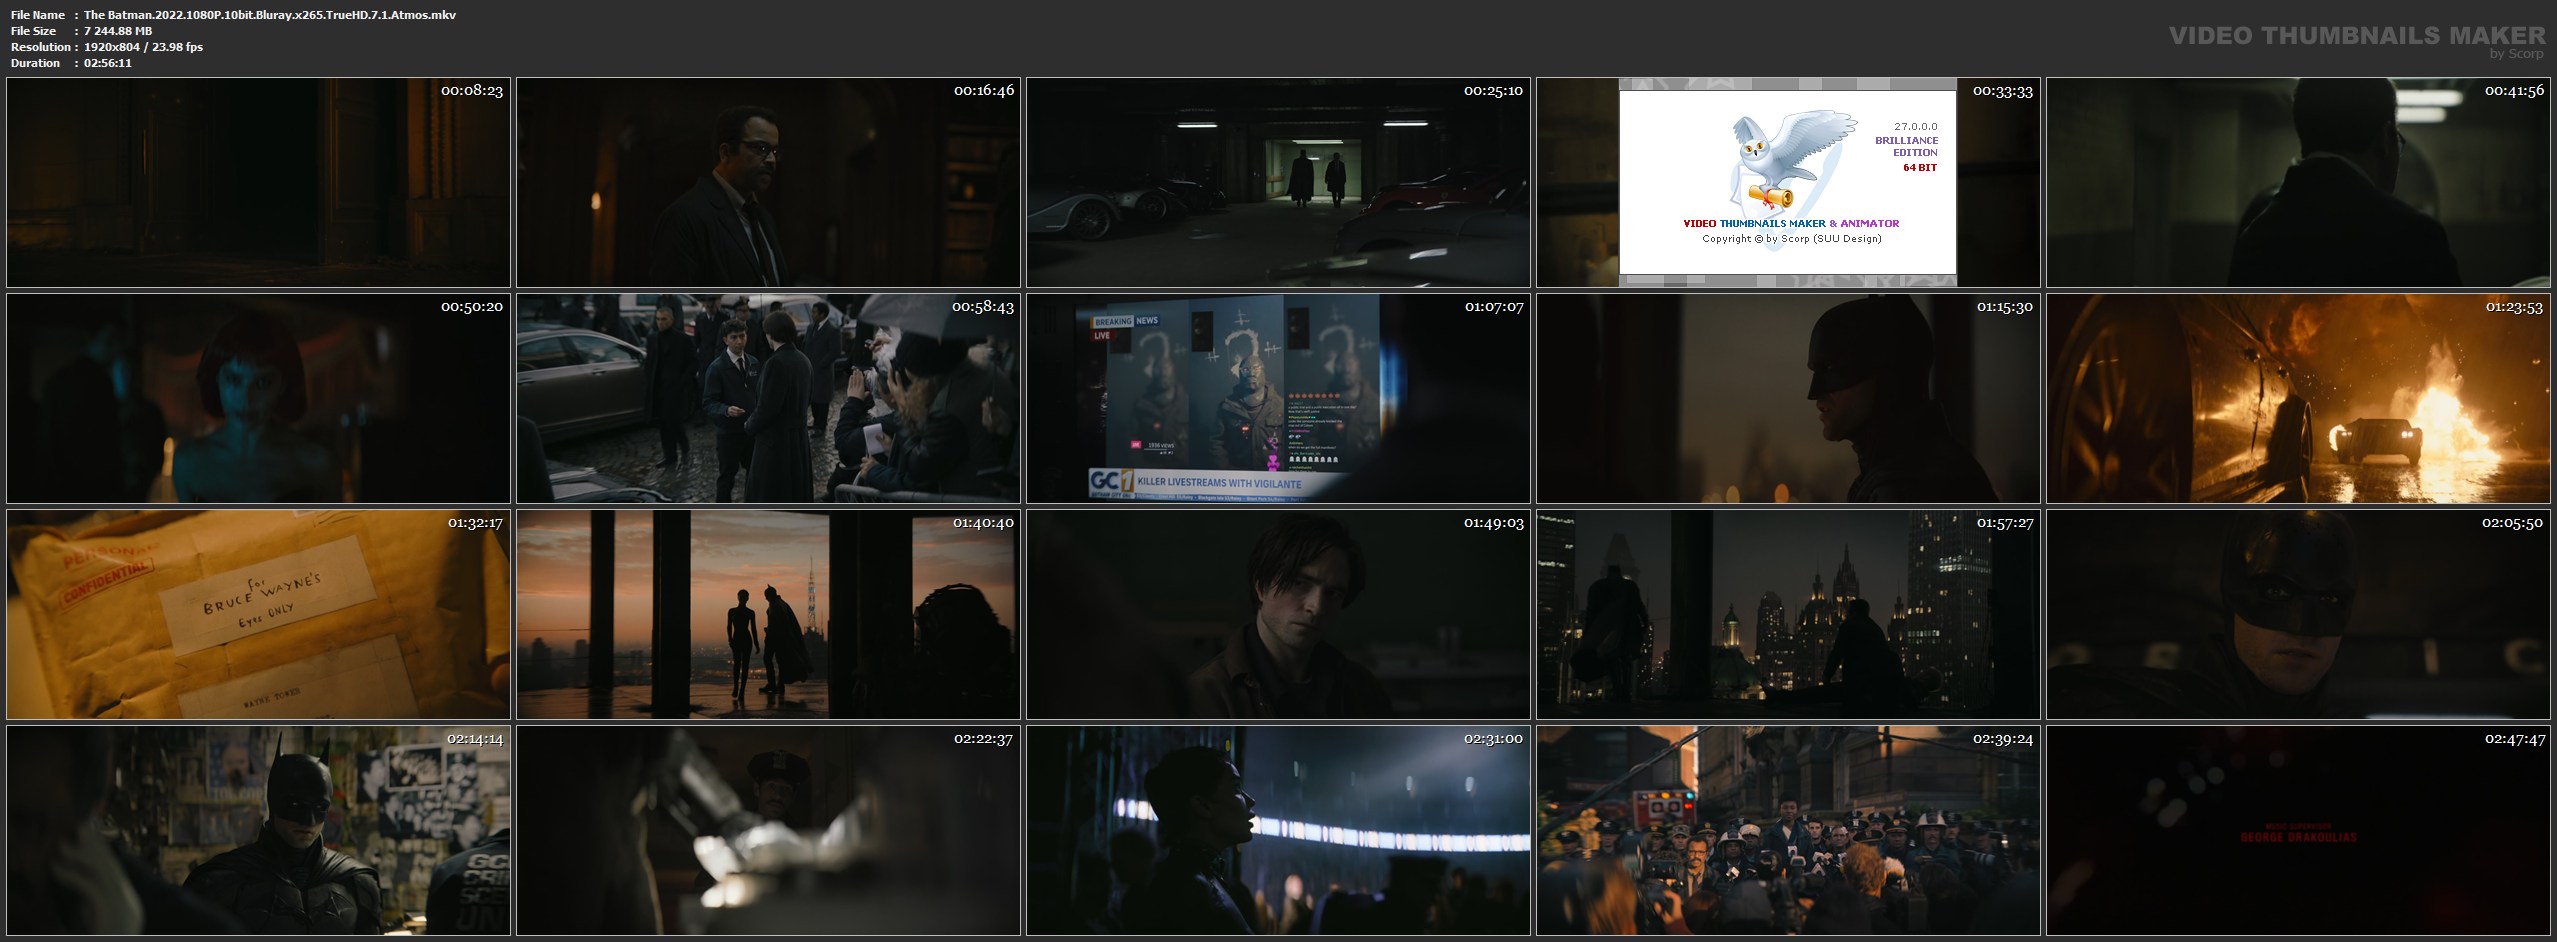2557x942 pixels.
Task: Select the Batman profile thumbnail at 01:15:30
Action: tap(1788, 398)
